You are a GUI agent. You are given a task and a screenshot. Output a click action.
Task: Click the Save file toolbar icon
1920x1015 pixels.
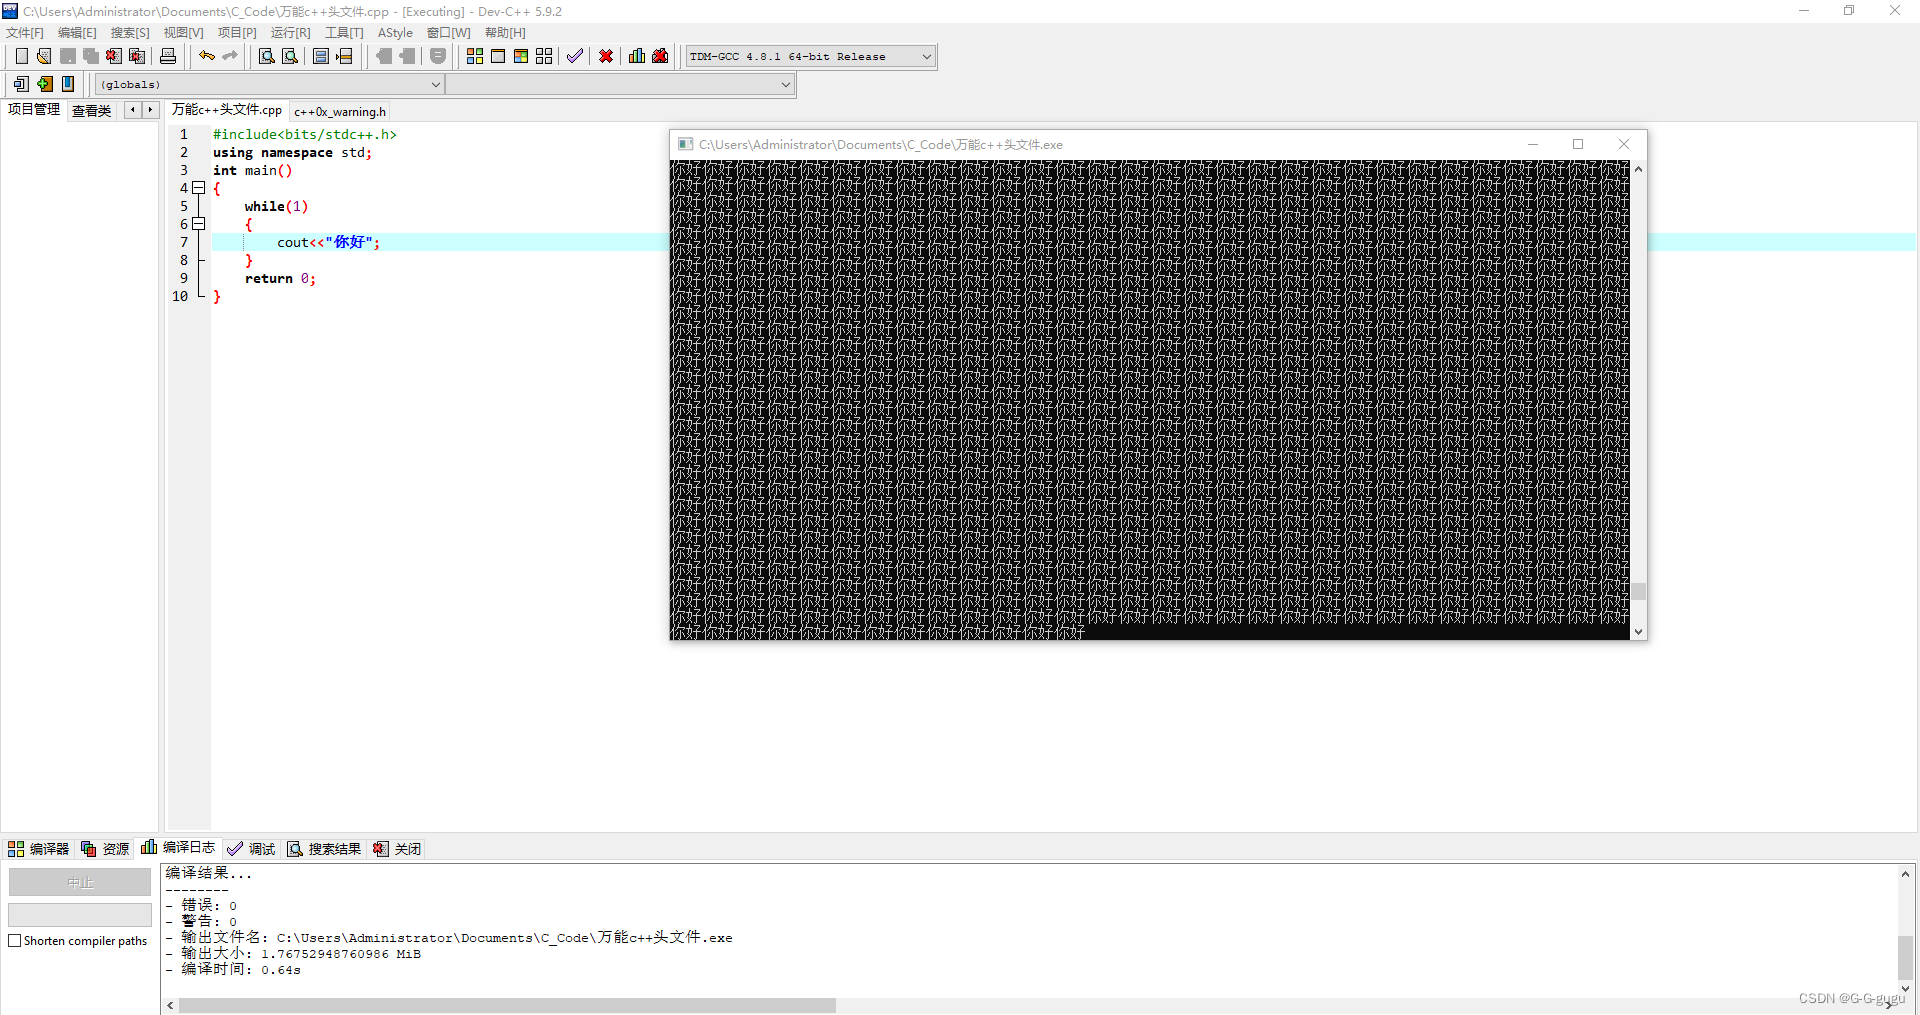[68, 56]
